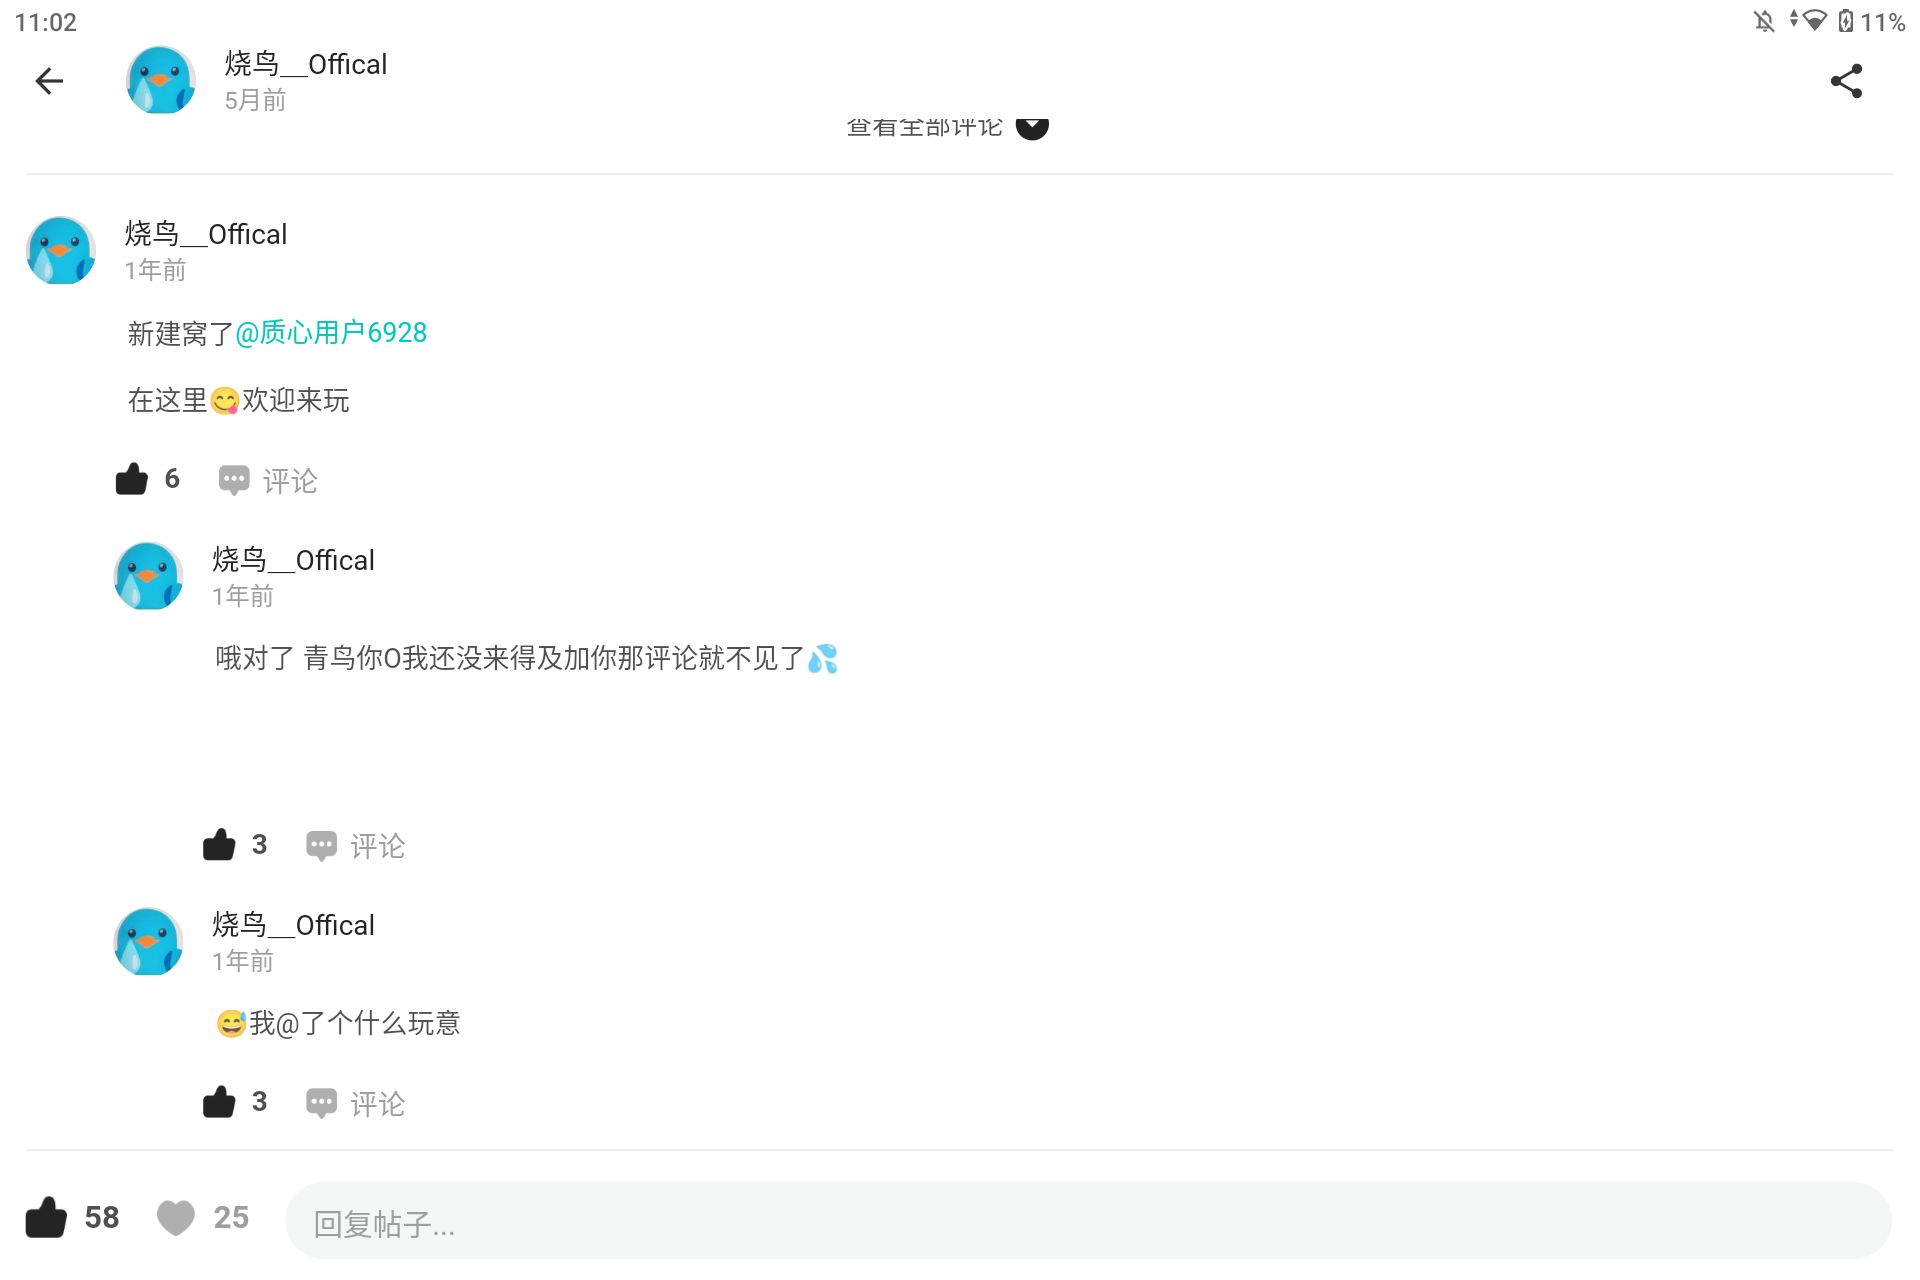Like the post with 58 likes
Screen dimensions: 1920x1280
coord(46,1217)
